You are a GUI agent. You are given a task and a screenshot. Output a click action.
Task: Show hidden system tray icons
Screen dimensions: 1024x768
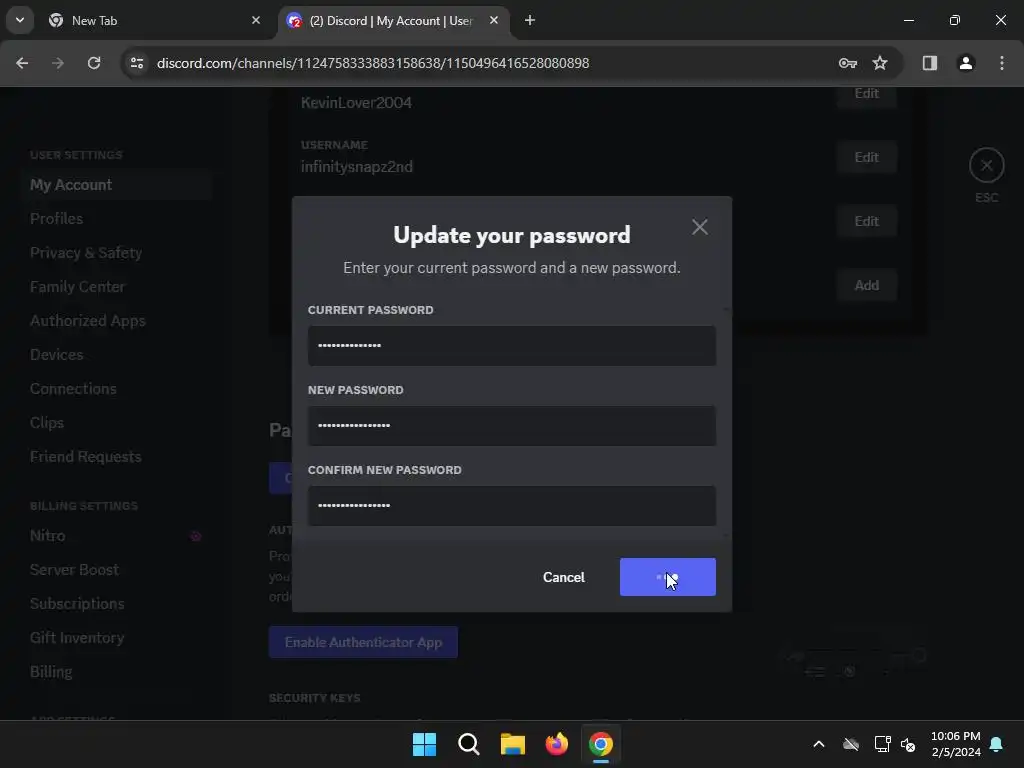click(x=818, y=744)
